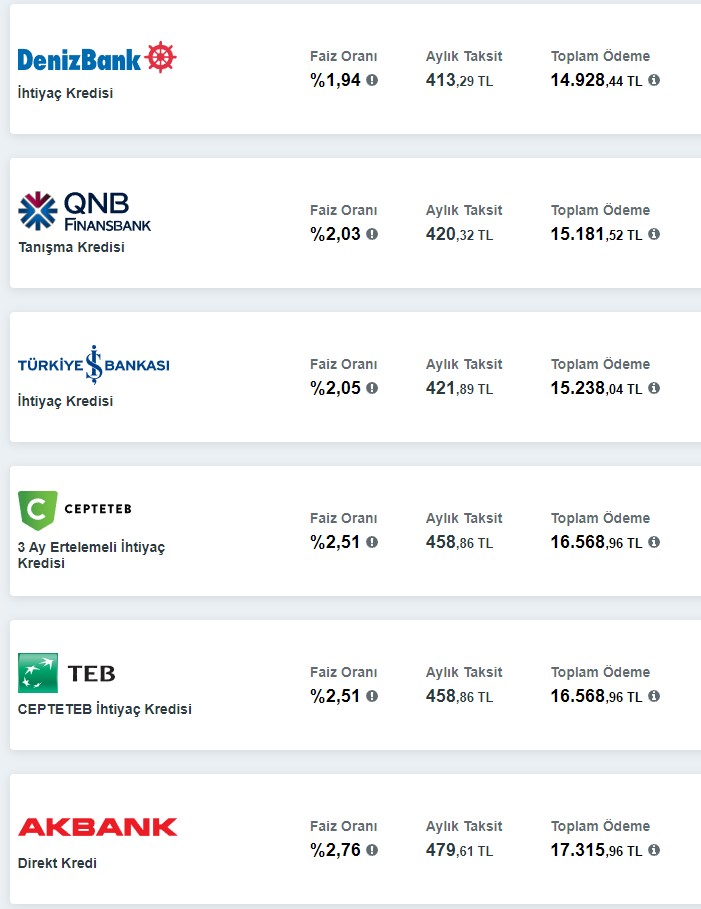Viewport: 701px width, 909px height.
Task: Select the 421,89 TL monthly installment
Action: 459,388
